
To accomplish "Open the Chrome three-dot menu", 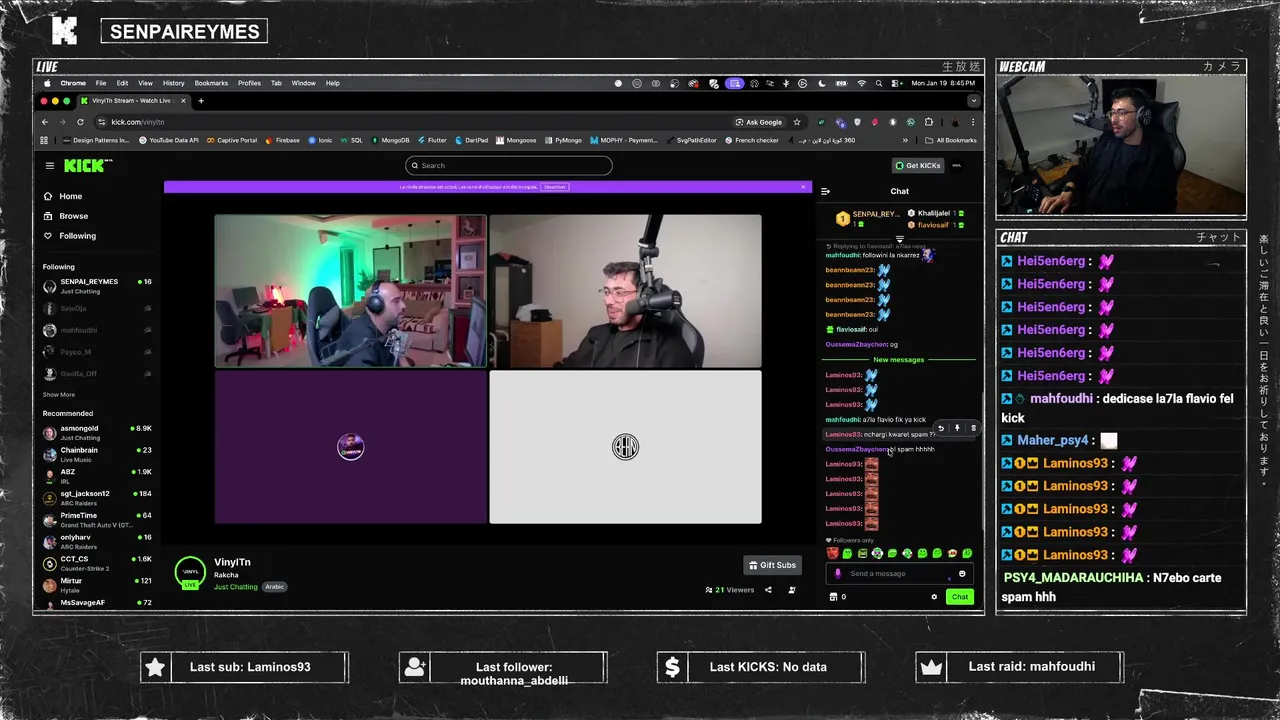I will [972, 122].
